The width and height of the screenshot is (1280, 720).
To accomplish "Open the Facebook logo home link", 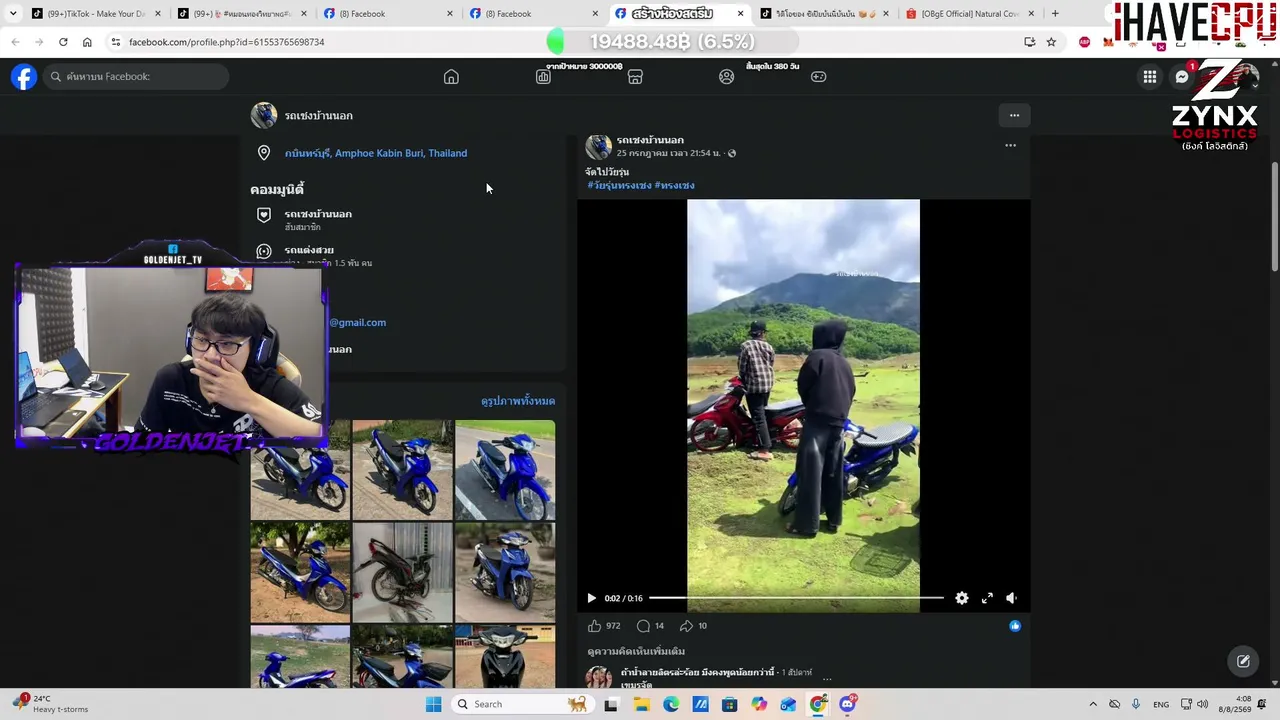I will point(24,77).
